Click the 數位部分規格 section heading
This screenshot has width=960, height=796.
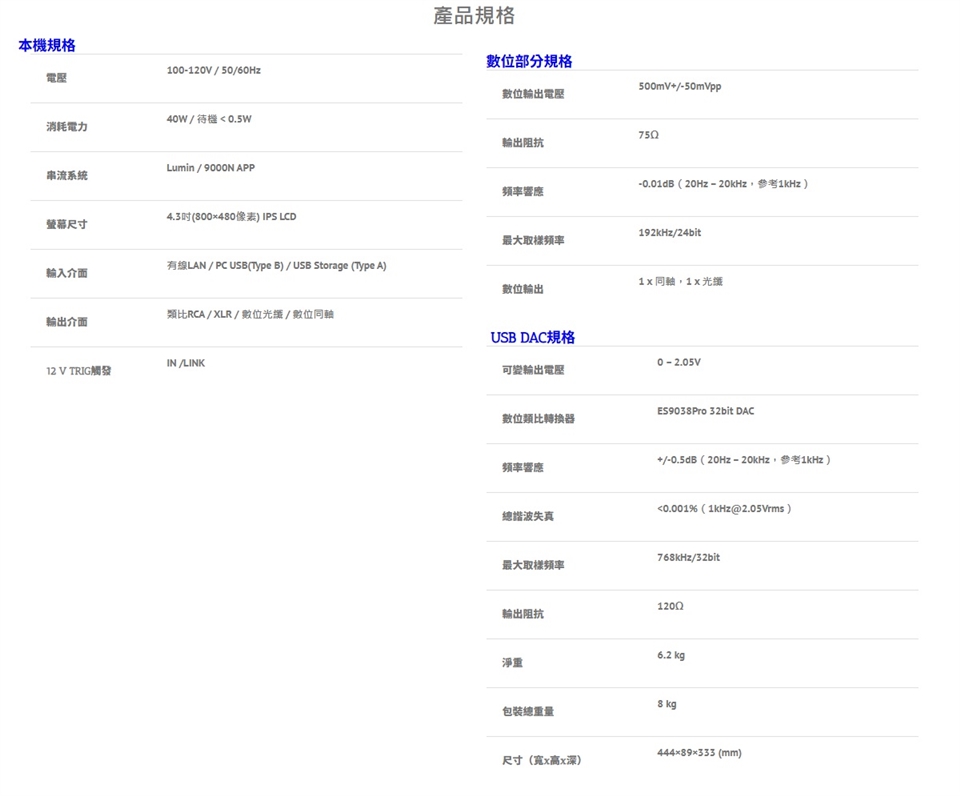point(529,62)
